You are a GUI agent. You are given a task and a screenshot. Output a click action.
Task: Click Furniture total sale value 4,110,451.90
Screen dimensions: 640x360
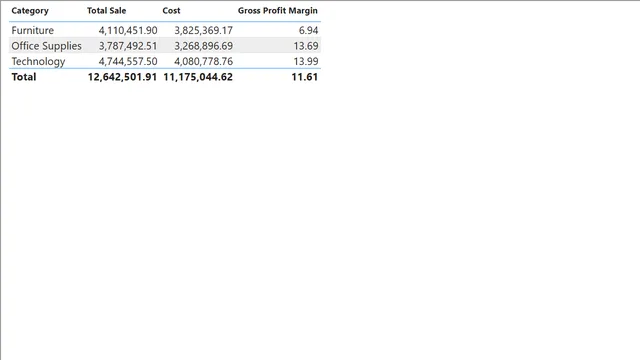coord(128,30)
